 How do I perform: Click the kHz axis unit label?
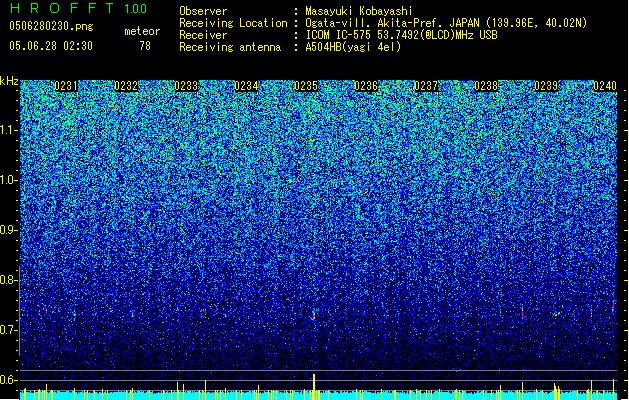(x=9, y=81)
